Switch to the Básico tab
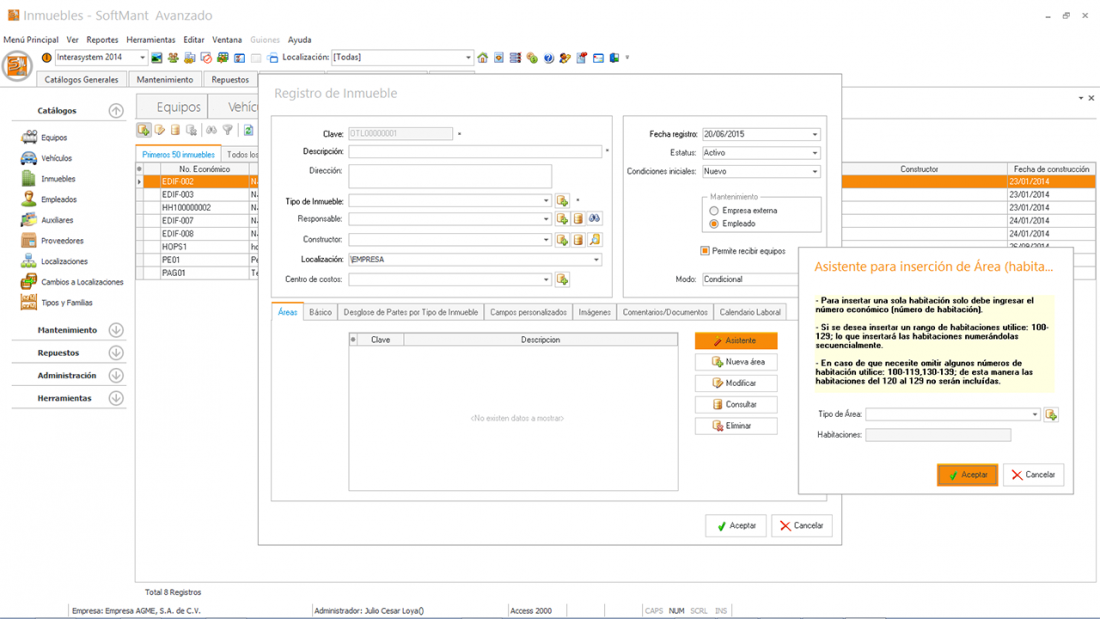The height and width of the screenshot is (619, 1100). point(320,312)
